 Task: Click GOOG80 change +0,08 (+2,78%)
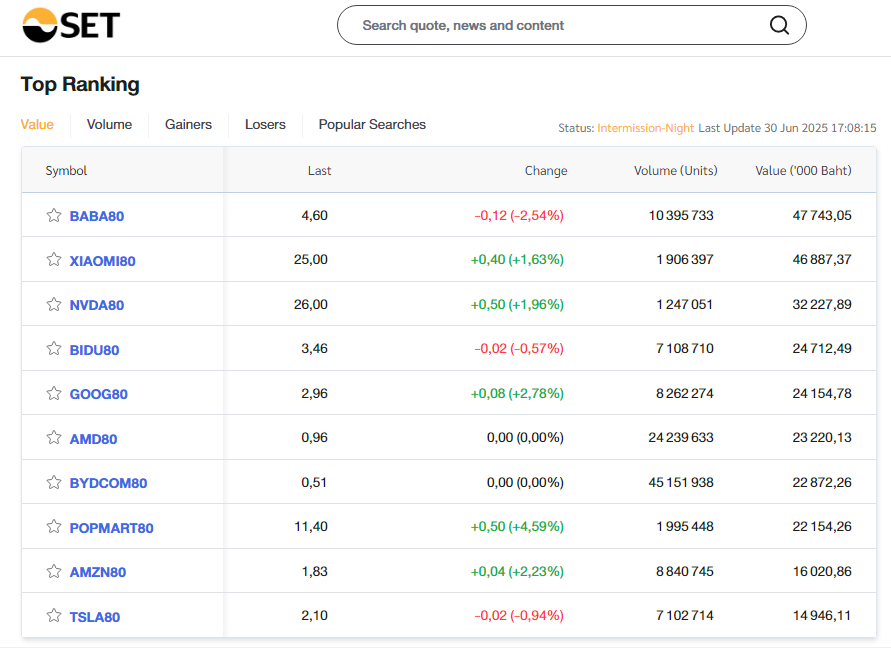[517, 393]
